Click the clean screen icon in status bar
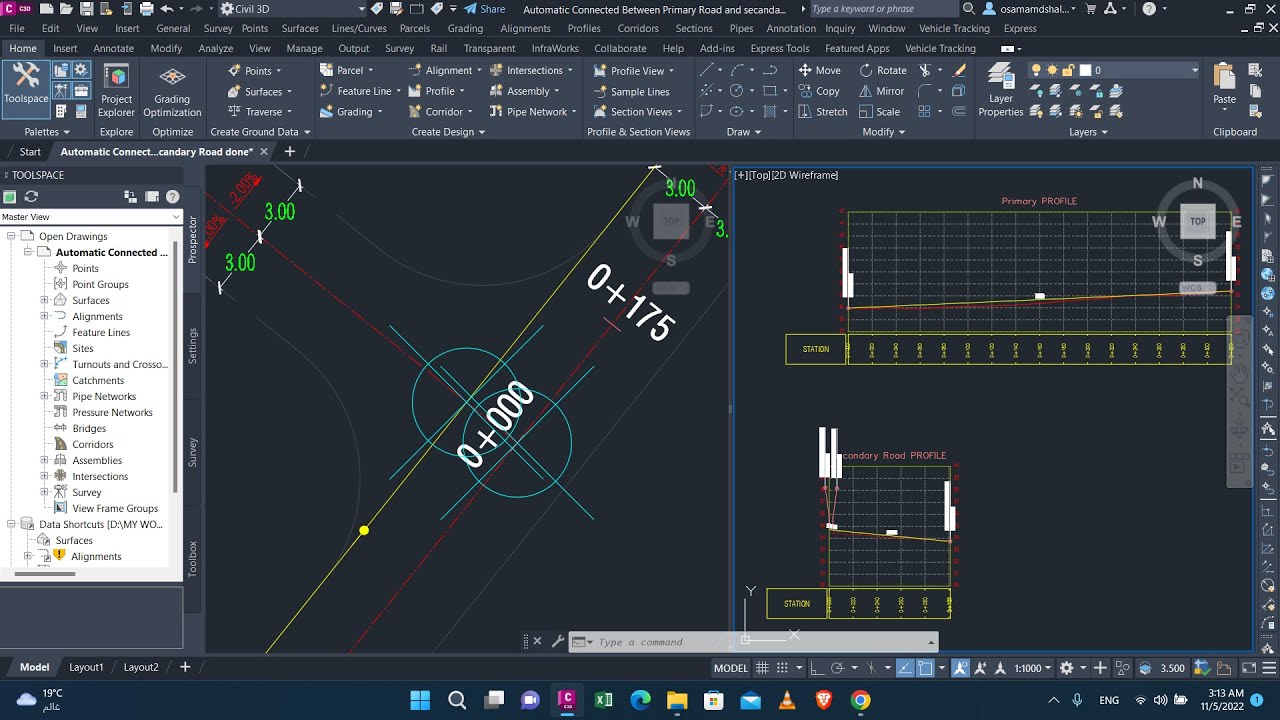Viewport: 1280px width, 720px height. click(1248, 668)
